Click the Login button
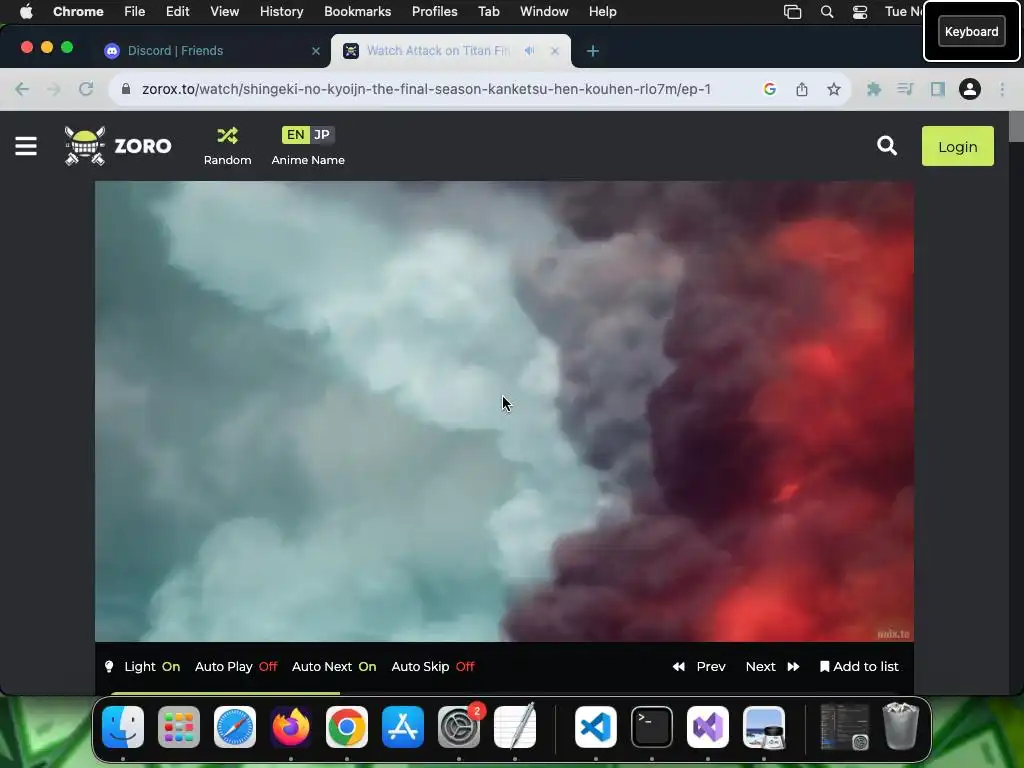The width and height of the screenshot is (1024, 768). (x=957, y=146)
